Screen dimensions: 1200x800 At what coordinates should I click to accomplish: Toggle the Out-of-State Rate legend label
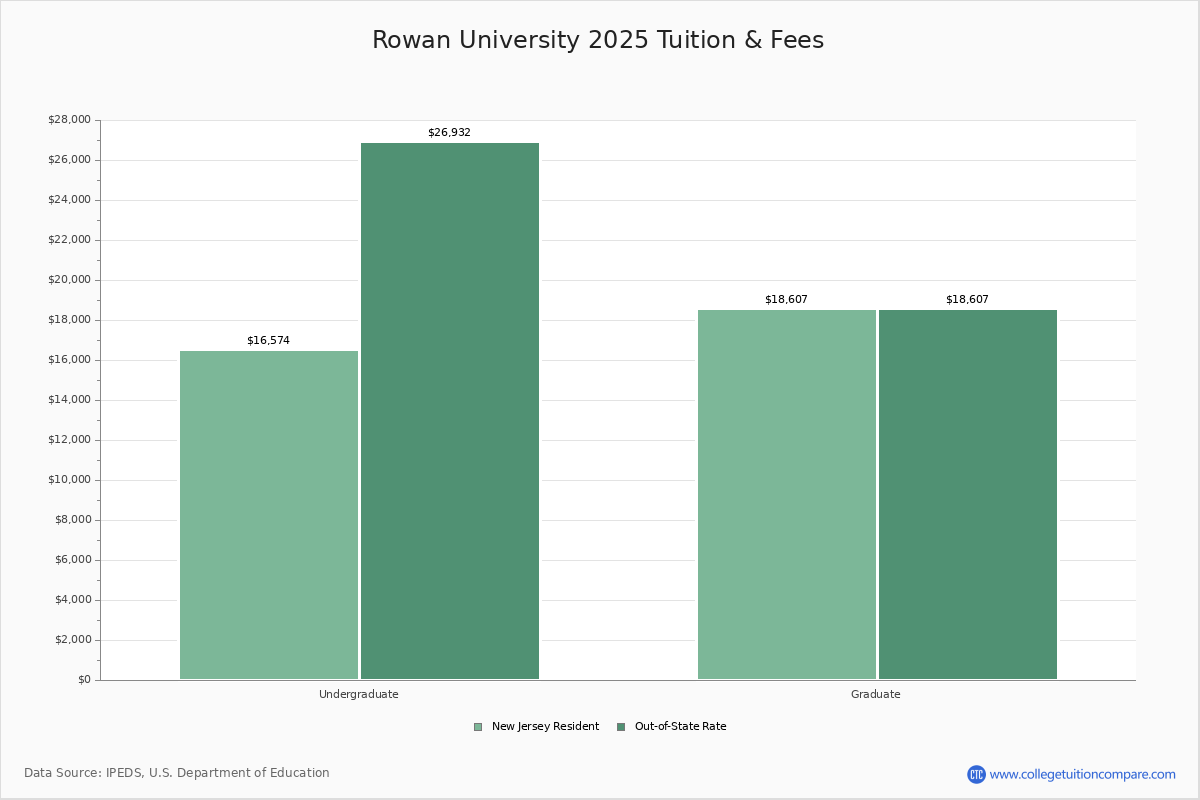[x=680, y=727]
